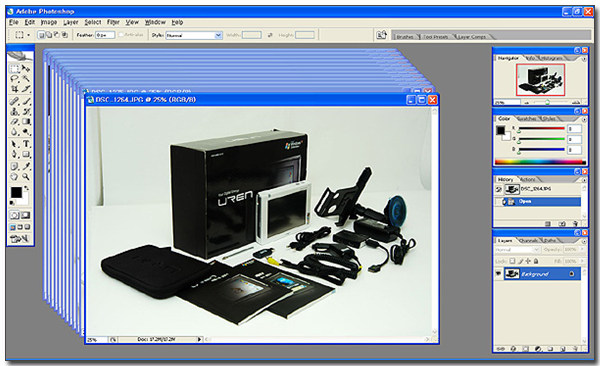Click the Feather input field

point(105,35)
